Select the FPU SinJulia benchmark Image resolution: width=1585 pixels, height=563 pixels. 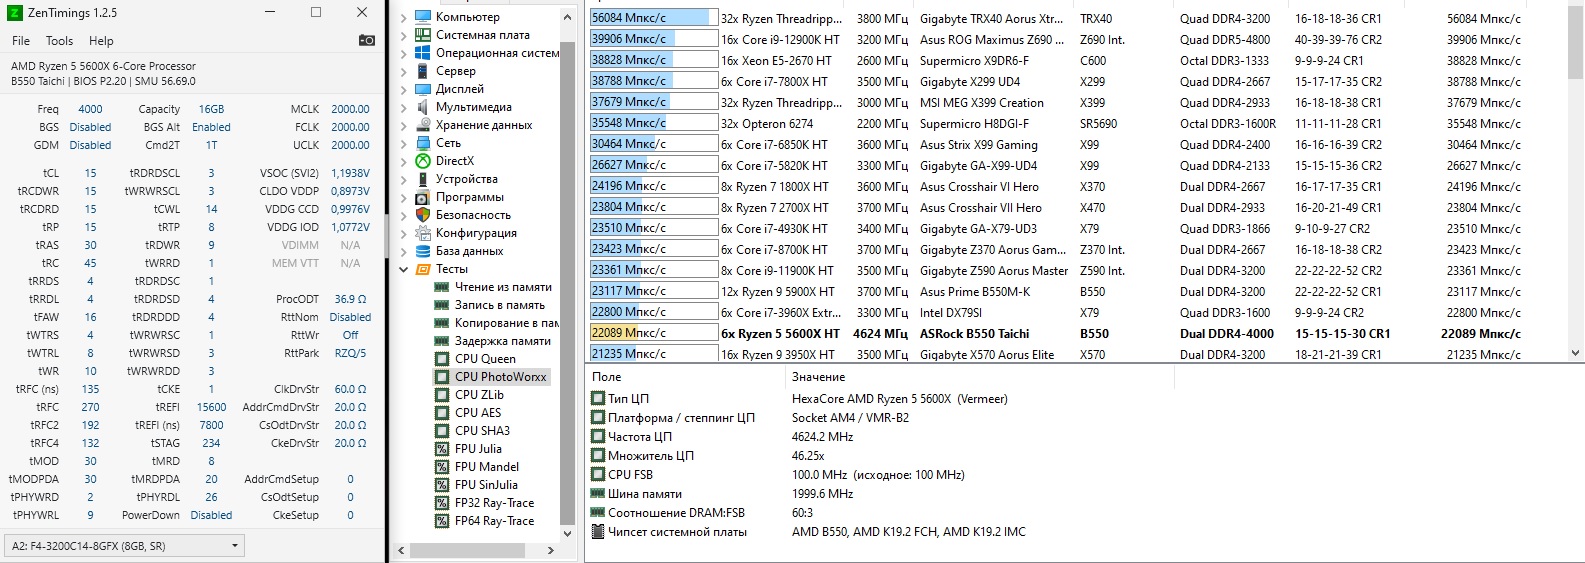486,485
